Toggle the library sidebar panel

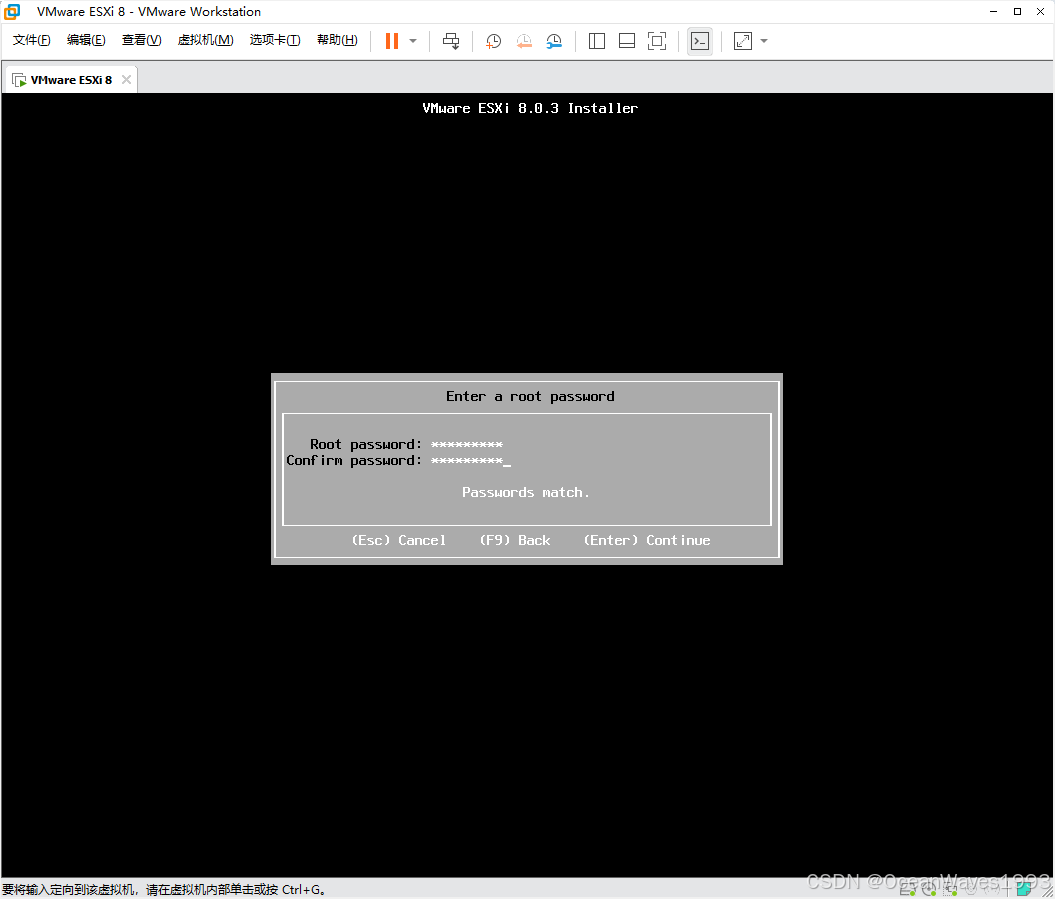(597, 41)
